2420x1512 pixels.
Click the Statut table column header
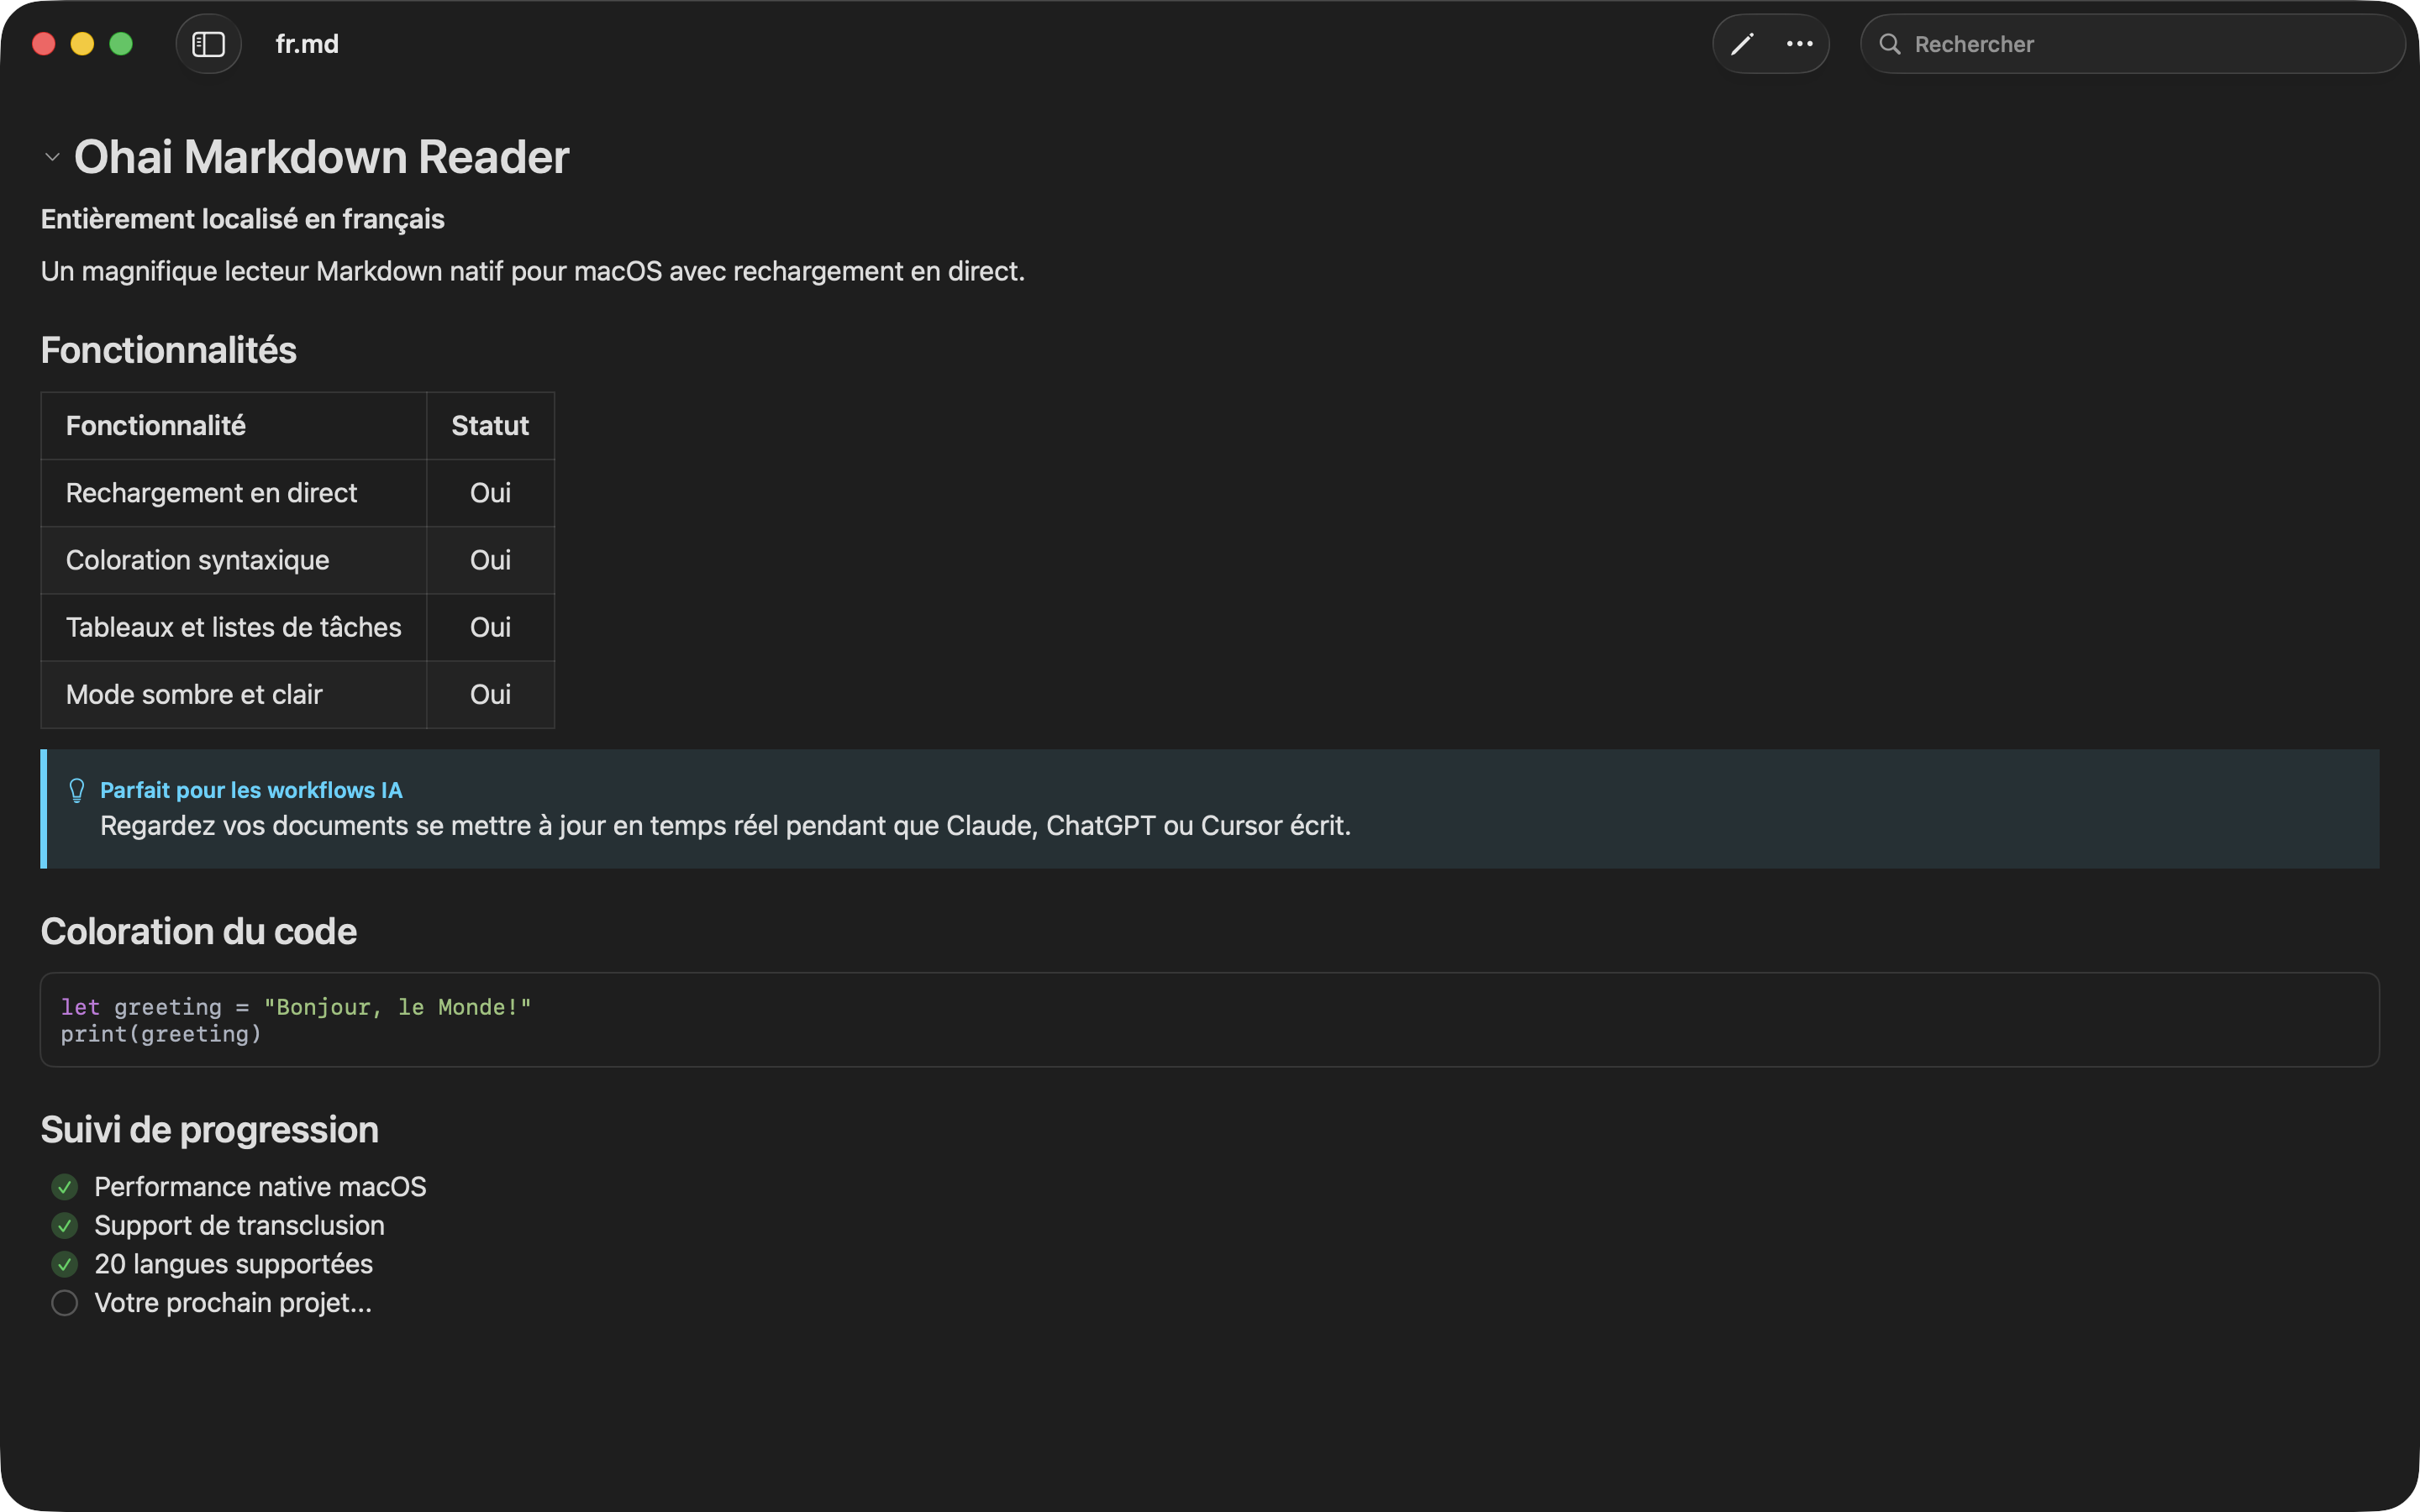click(489, 426)
